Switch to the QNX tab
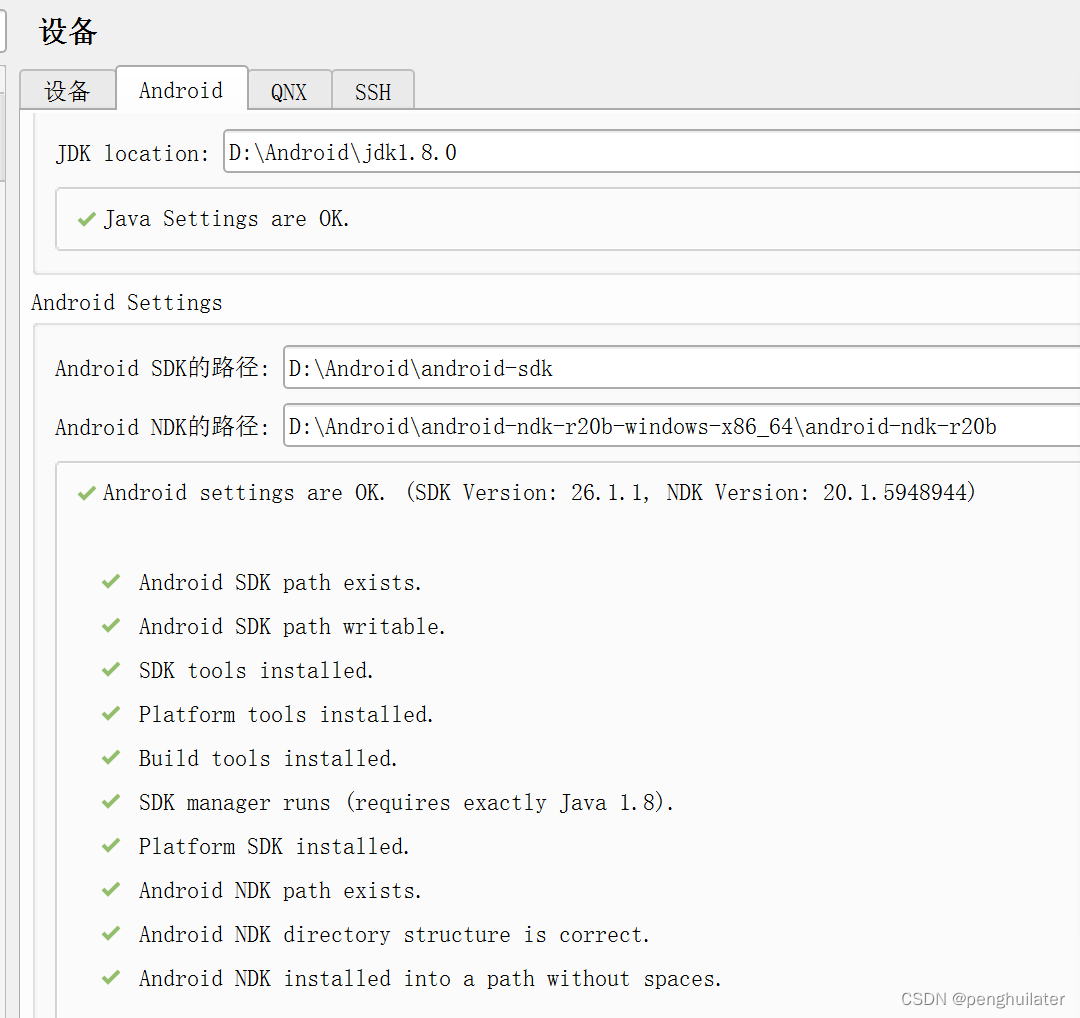Viewport: 1080px width, 1018px height. (x=289, y=91)
